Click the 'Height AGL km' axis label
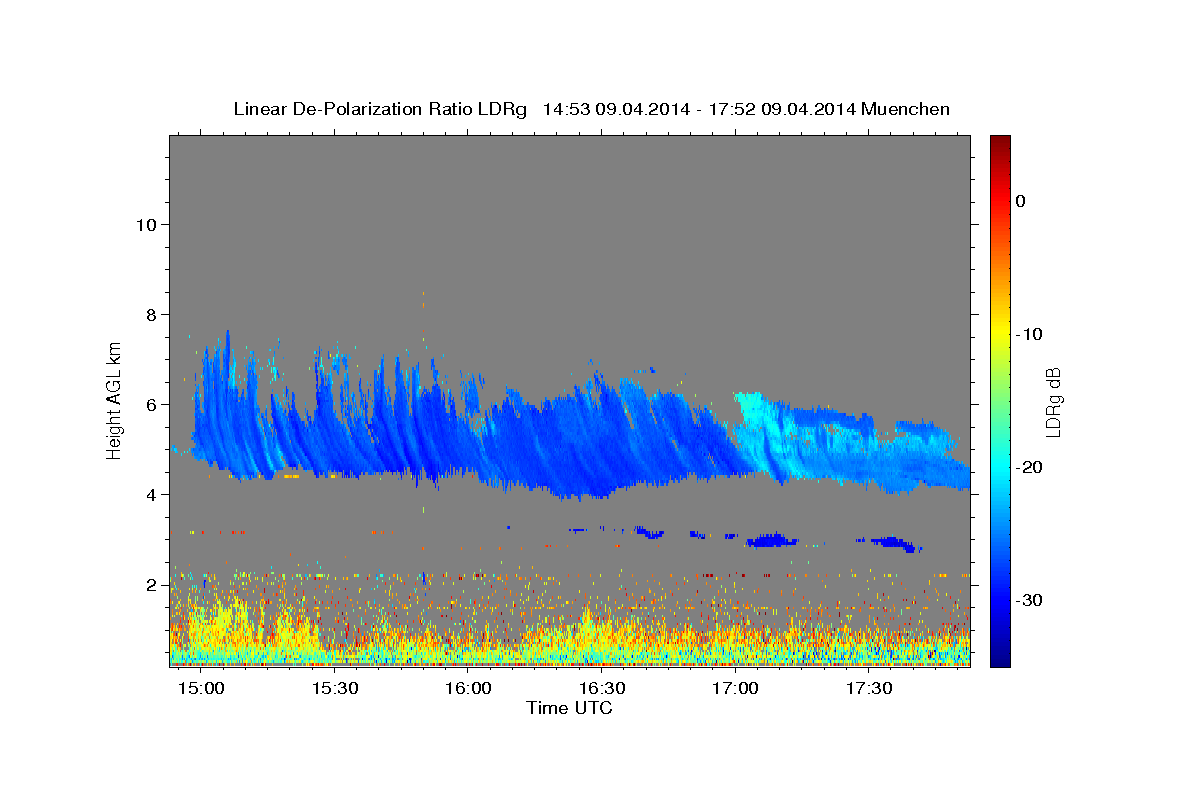Viewport: 1200px width, 800px height. [114, 400]
